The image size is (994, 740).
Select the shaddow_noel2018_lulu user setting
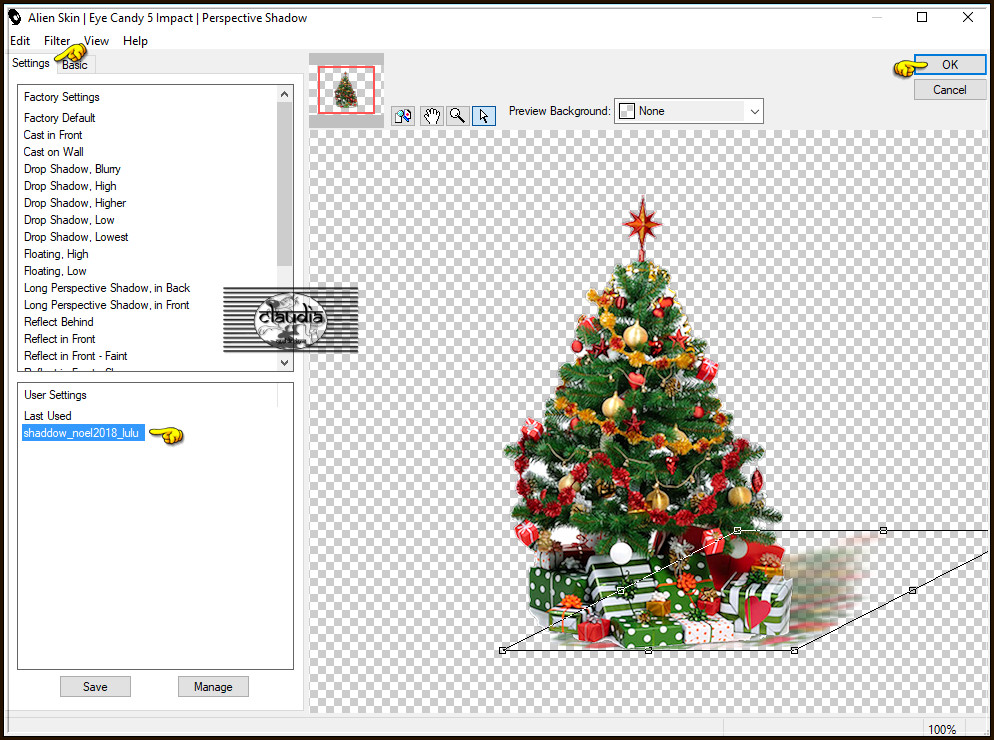(x=83, y=433)
